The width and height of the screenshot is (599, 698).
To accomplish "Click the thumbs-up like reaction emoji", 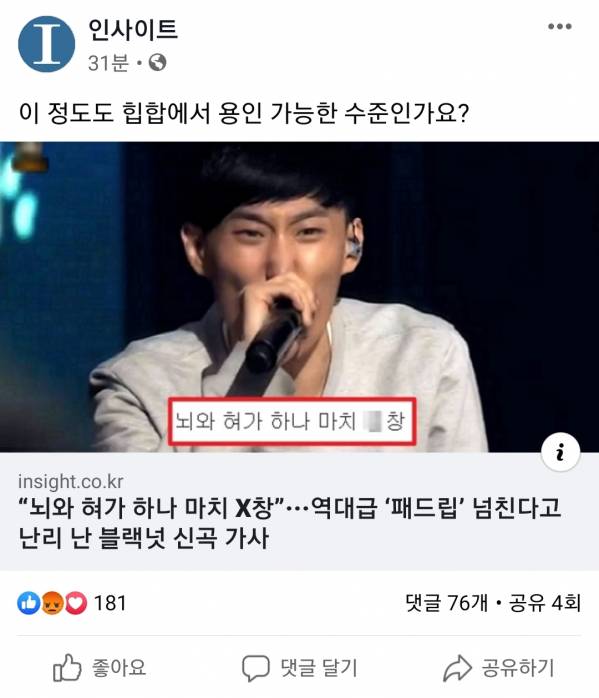I will [28, 604].
